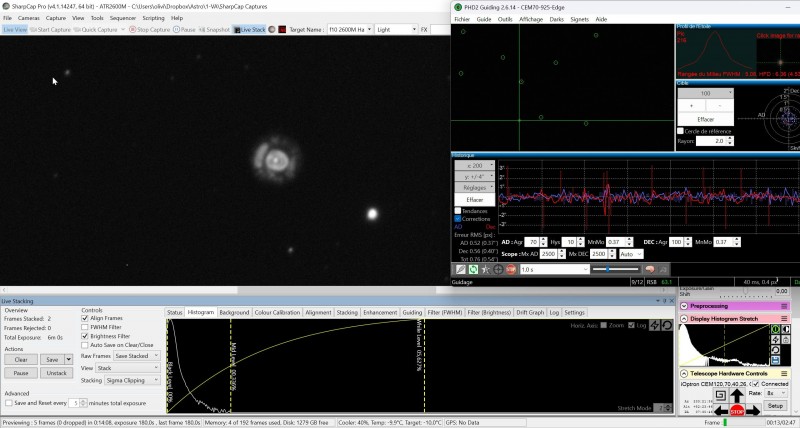
Task: Toggle Save and Reset every checkbox
Action: pyautogui.click(x=9, y=403)
